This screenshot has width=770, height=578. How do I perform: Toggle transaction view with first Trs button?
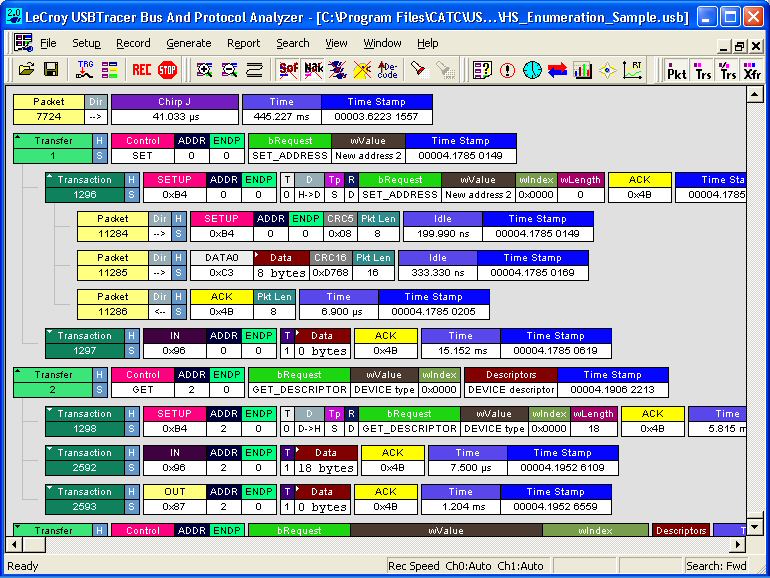[x=703, y=70]
